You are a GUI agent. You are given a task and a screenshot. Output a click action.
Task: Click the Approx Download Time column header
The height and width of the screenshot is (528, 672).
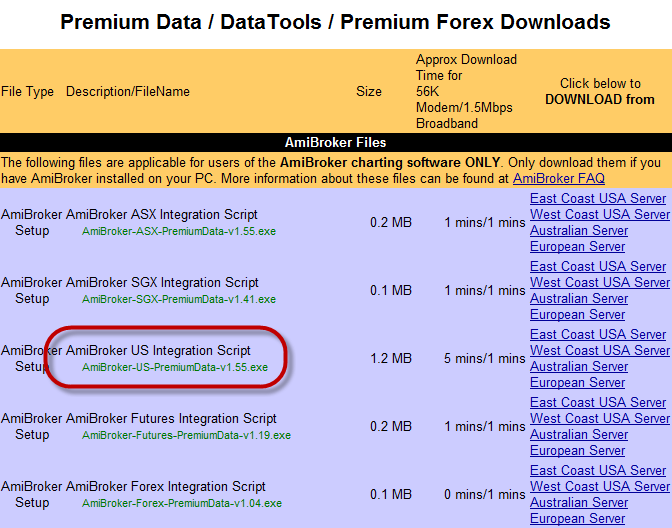pos(466,91)
